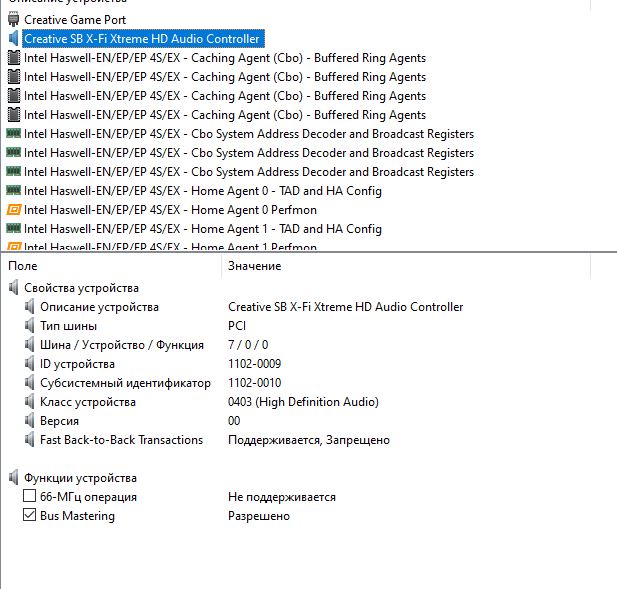Click the Субсистемный идентификатор label
This screenshot has height=589, width=617.
click(x=125, y=383)
